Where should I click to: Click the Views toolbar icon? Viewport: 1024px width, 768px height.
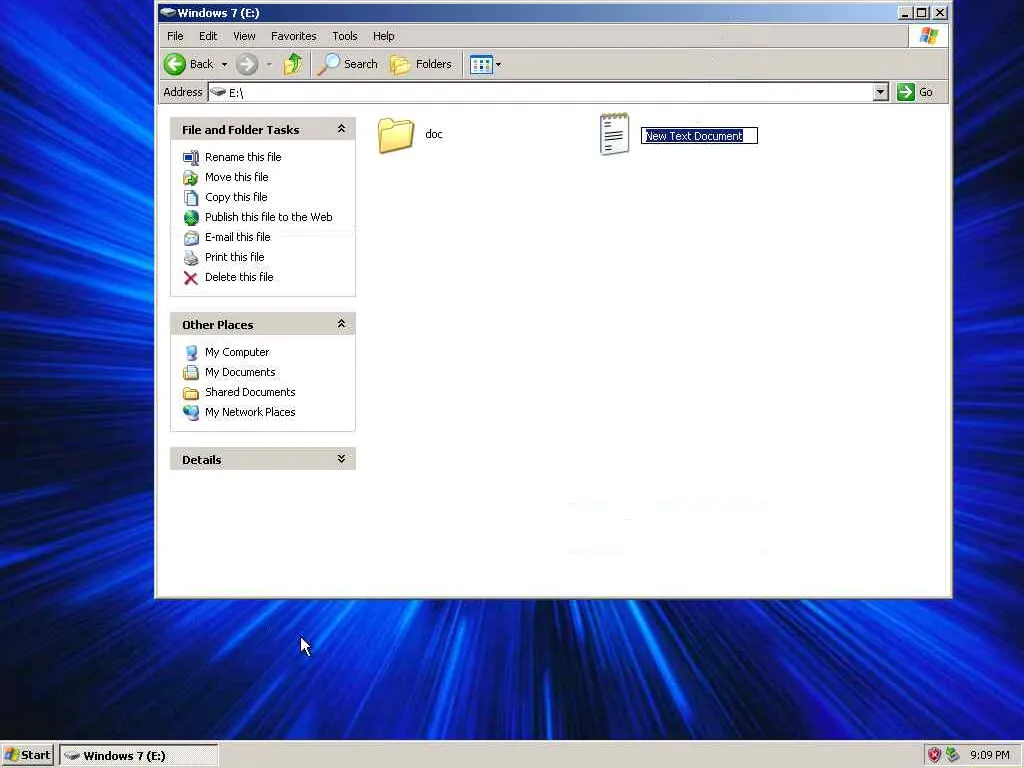(x=481, y=65)
